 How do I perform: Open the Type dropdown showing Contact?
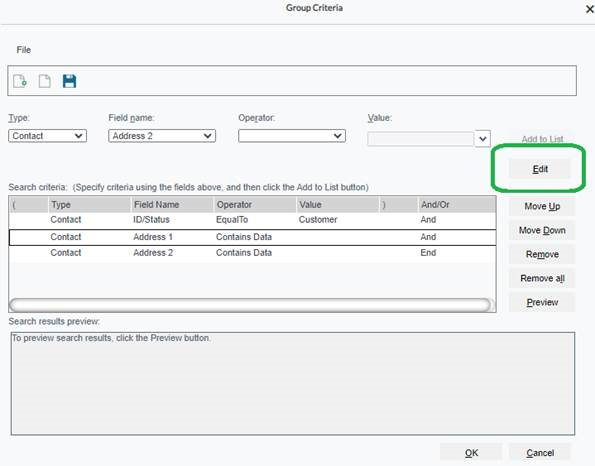pos(47,136)
